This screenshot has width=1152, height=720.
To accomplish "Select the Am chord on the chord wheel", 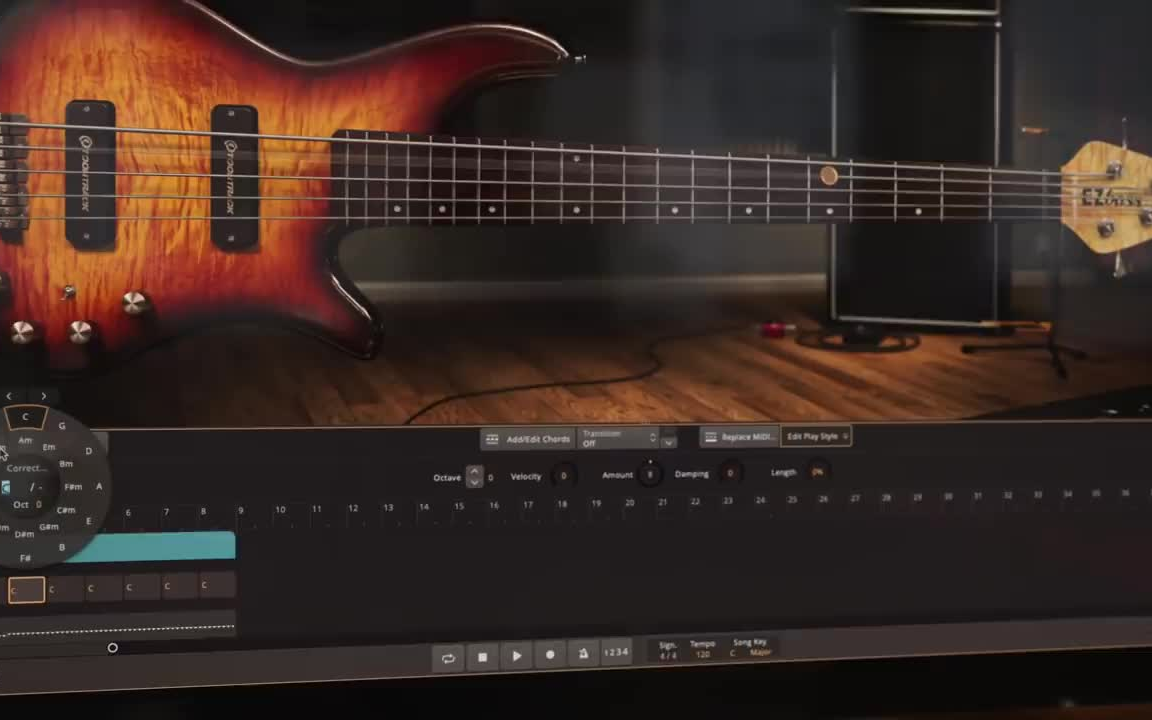I will pyautogui.click(x=25, y=441).
